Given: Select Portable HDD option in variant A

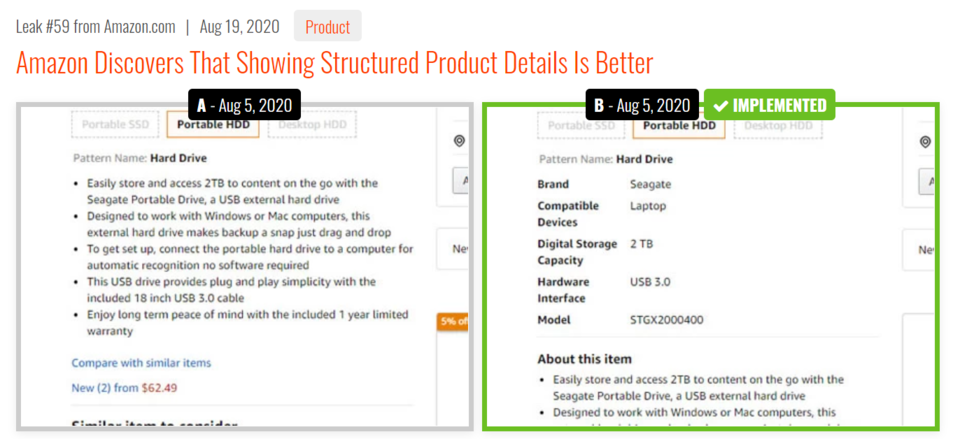Looking at the screenshot, I should pyautogui.click(x=212, y=125).
